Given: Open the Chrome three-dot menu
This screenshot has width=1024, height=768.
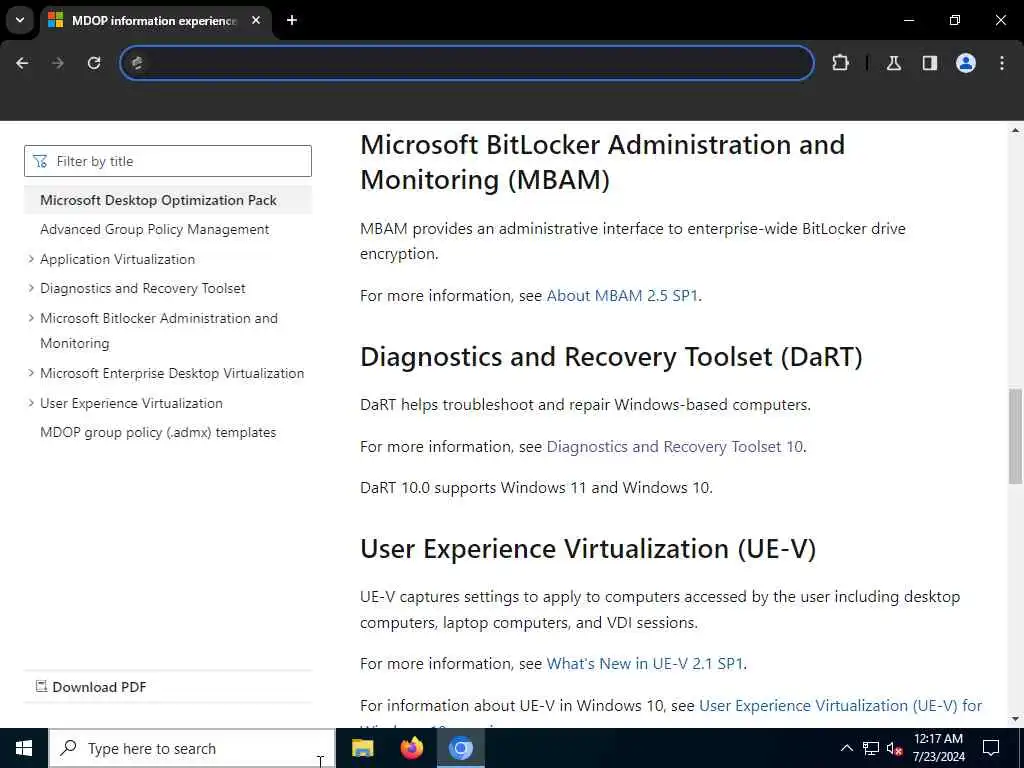Looking at the screenshot, I should tap(1002, 63).
